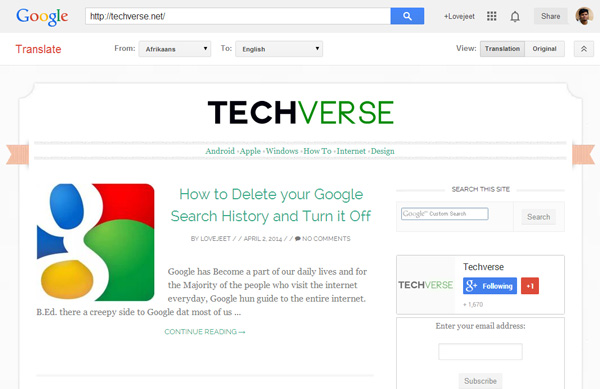The width and height of the screenshot is (600, 389).
Task: Open the Apple menu item
Action: click(x=250, y=151)
